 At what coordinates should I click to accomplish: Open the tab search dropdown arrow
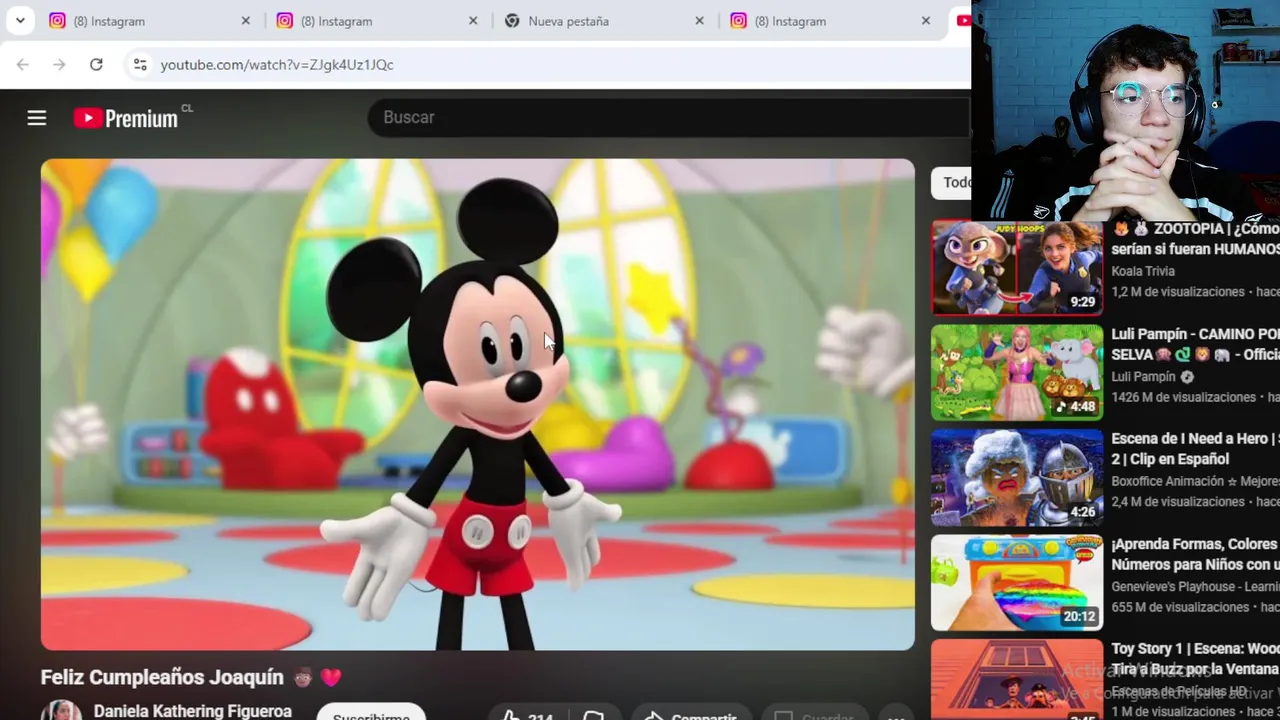[x=20, y=20]
